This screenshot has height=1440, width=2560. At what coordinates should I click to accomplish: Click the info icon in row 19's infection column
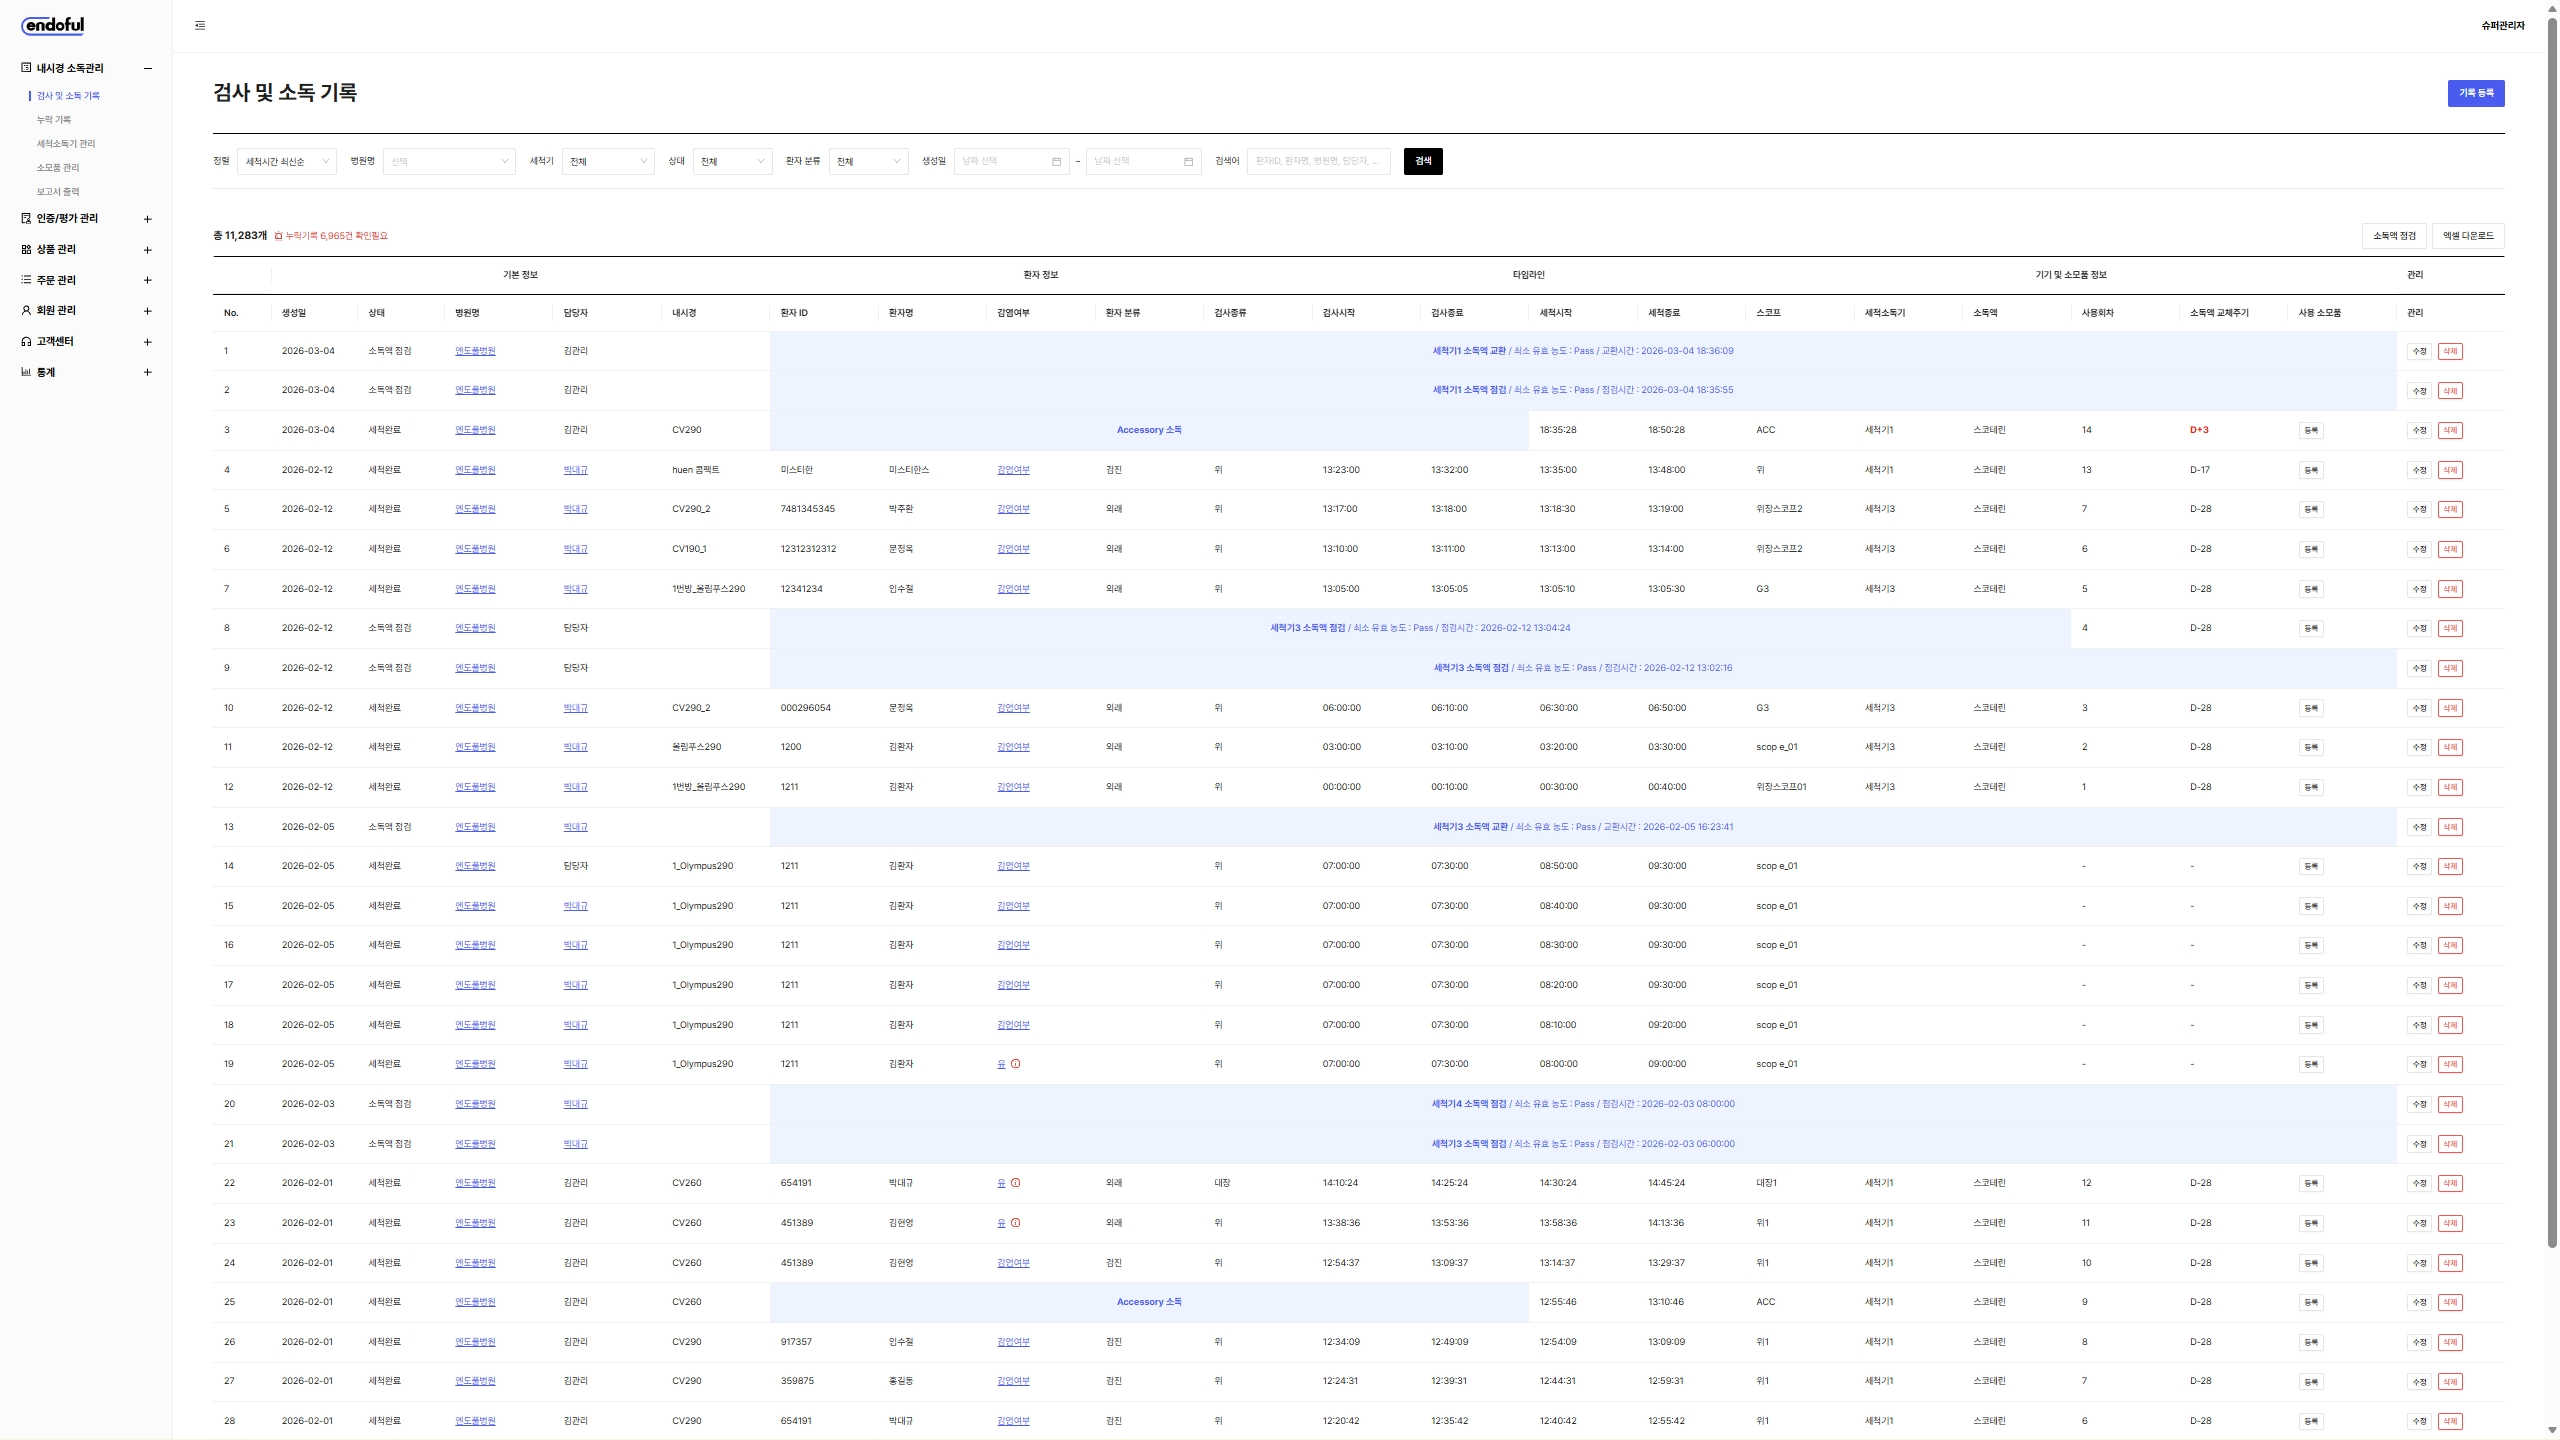point(1015,1064)
